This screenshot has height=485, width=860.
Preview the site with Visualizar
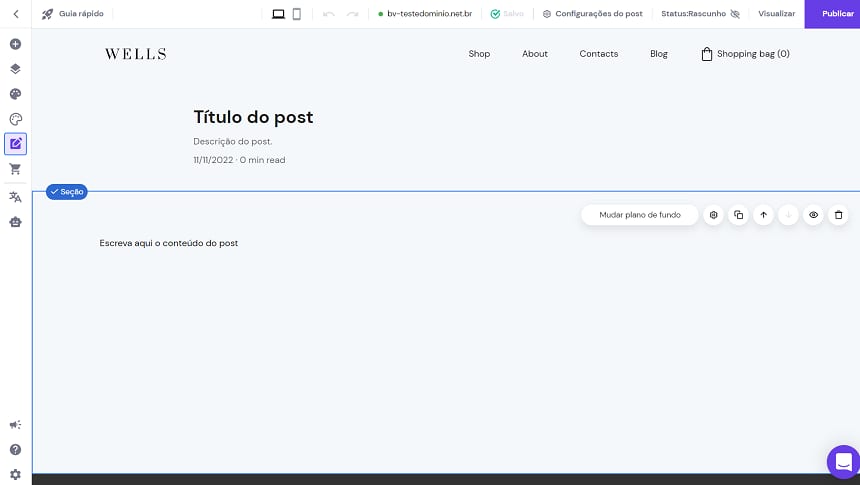point(777,14)
